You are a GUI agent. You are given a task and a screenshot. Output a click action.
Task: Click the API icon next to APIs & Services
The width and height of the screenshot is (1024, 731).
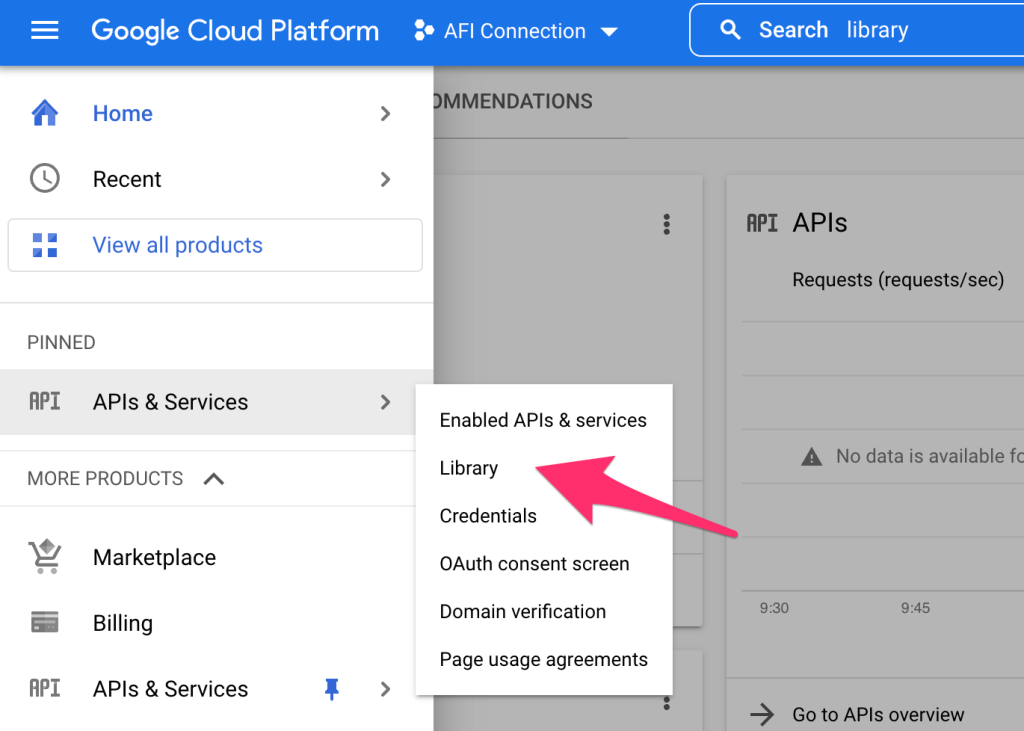(44, 402)
